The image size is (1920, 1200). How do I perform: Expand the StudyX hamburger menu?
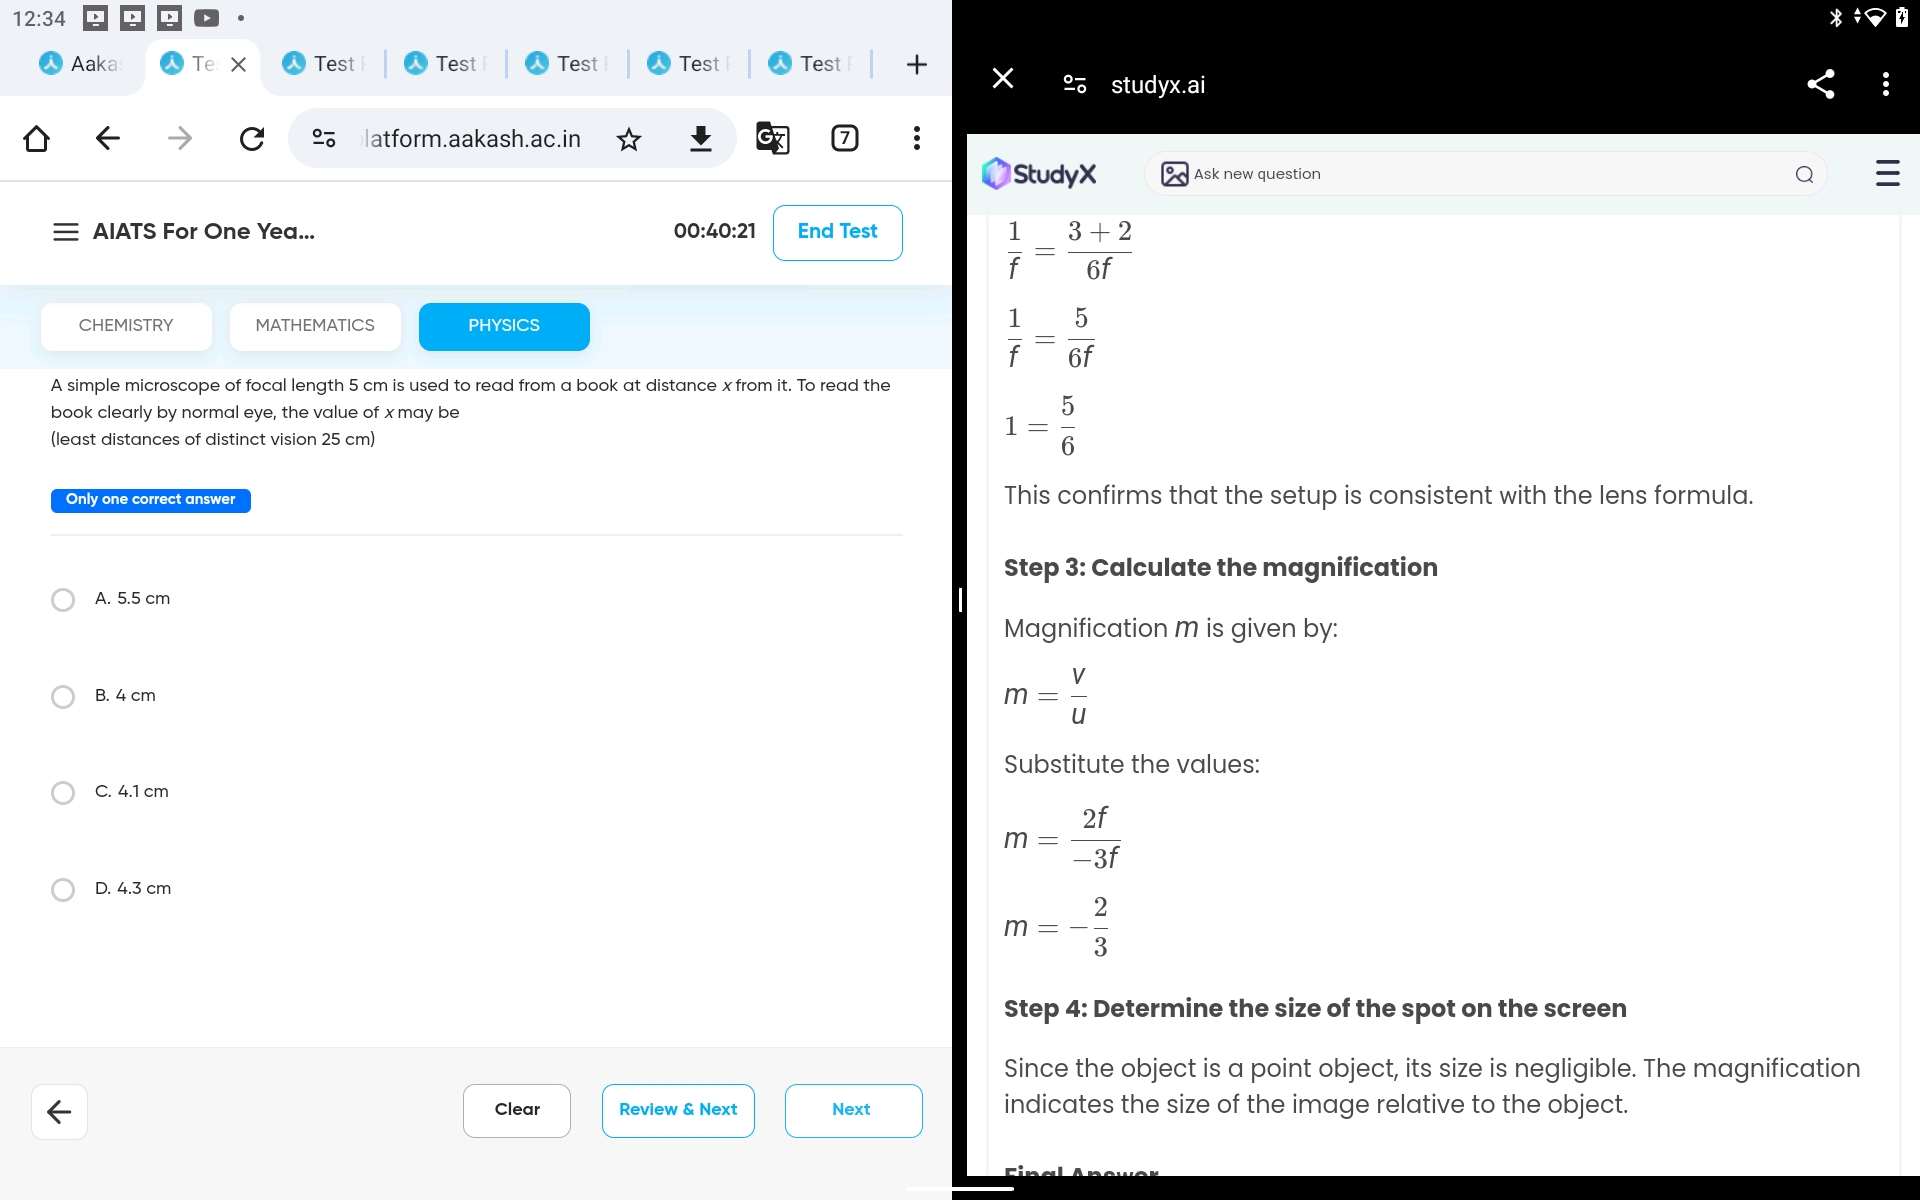coord(1887,173)
